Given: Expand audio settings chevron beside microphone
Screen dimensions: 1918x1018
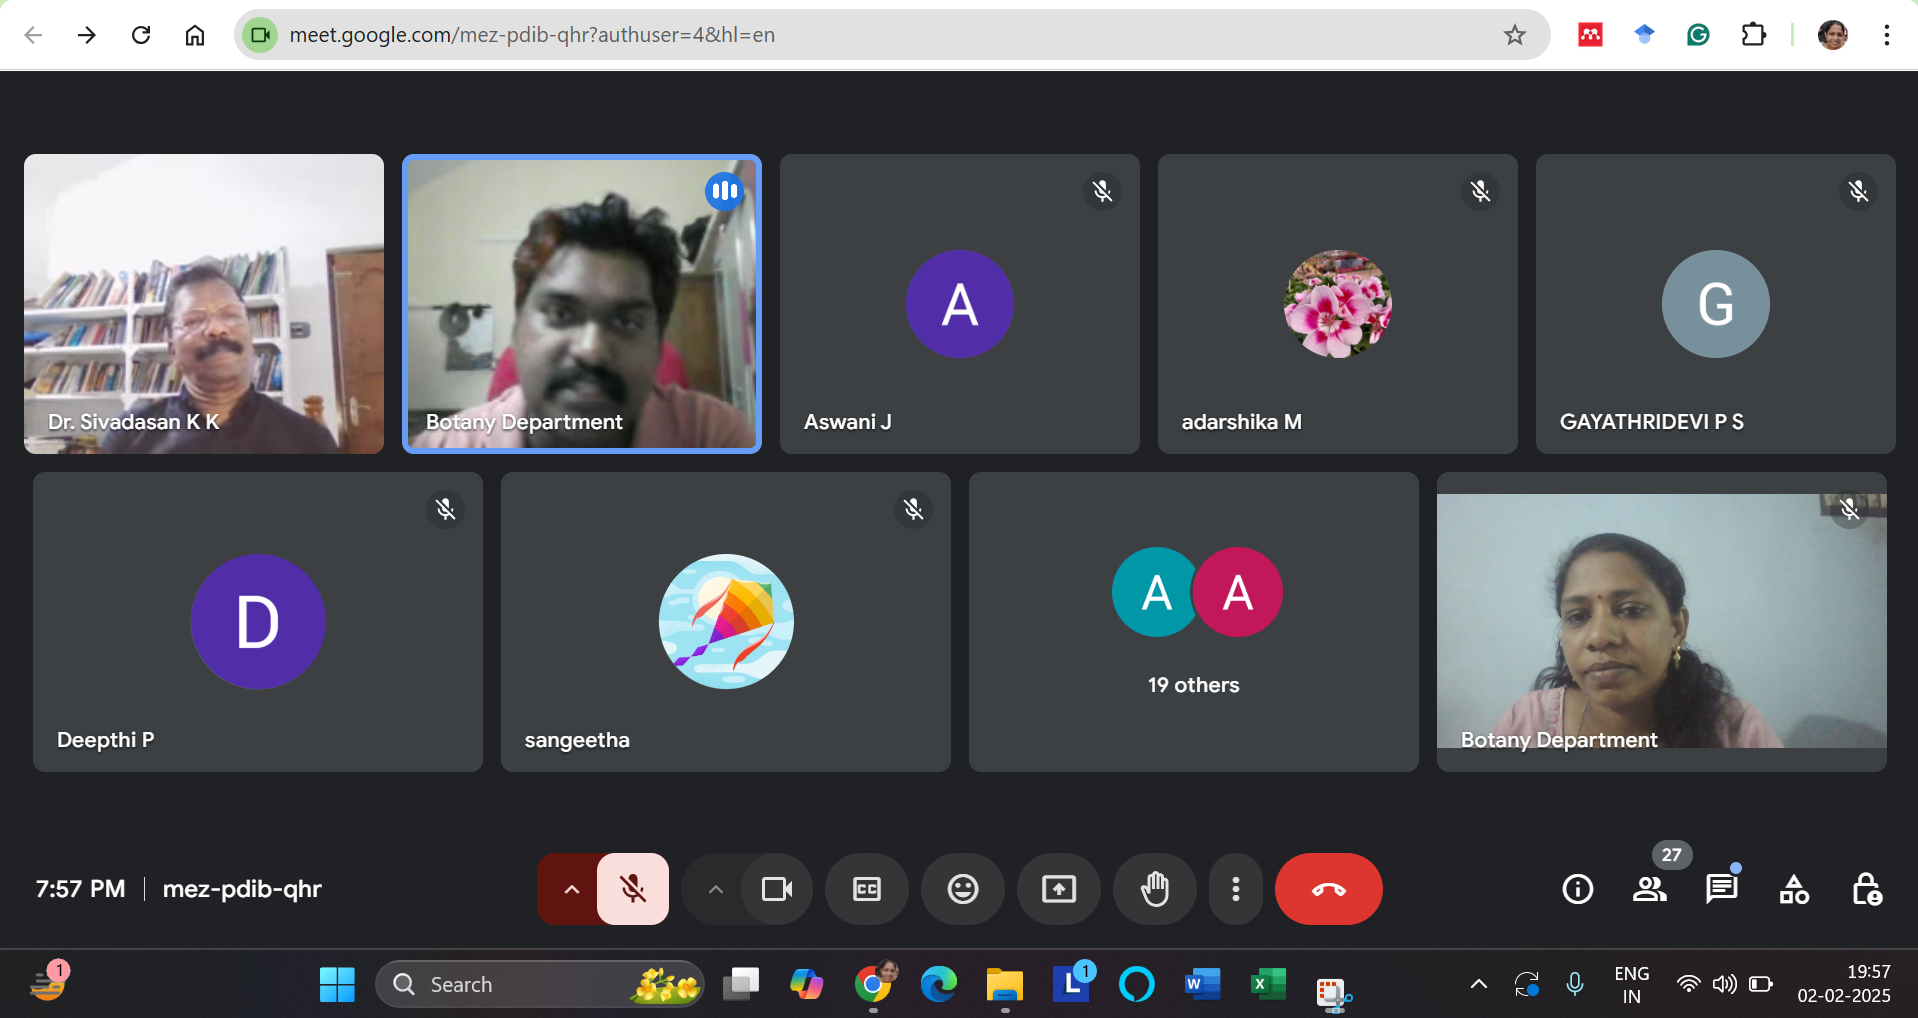Looking at the screenshot, I should (x=571, y=889).
